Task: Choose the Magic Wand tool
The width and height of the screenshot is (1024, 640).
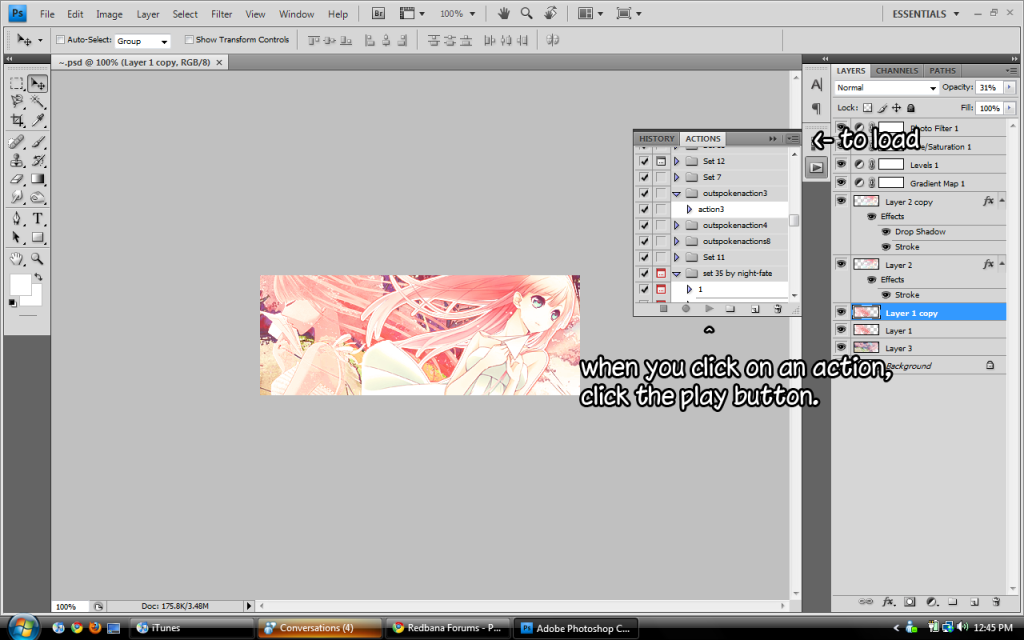Action: coord(37,101)
